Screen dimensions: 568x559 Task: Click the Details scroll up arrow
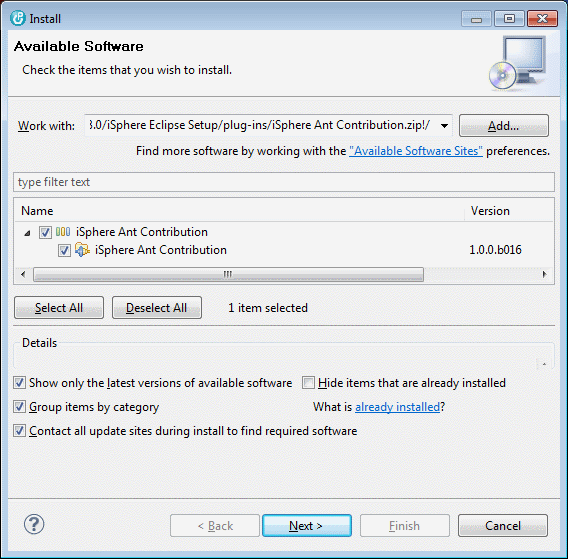(544, 364)
